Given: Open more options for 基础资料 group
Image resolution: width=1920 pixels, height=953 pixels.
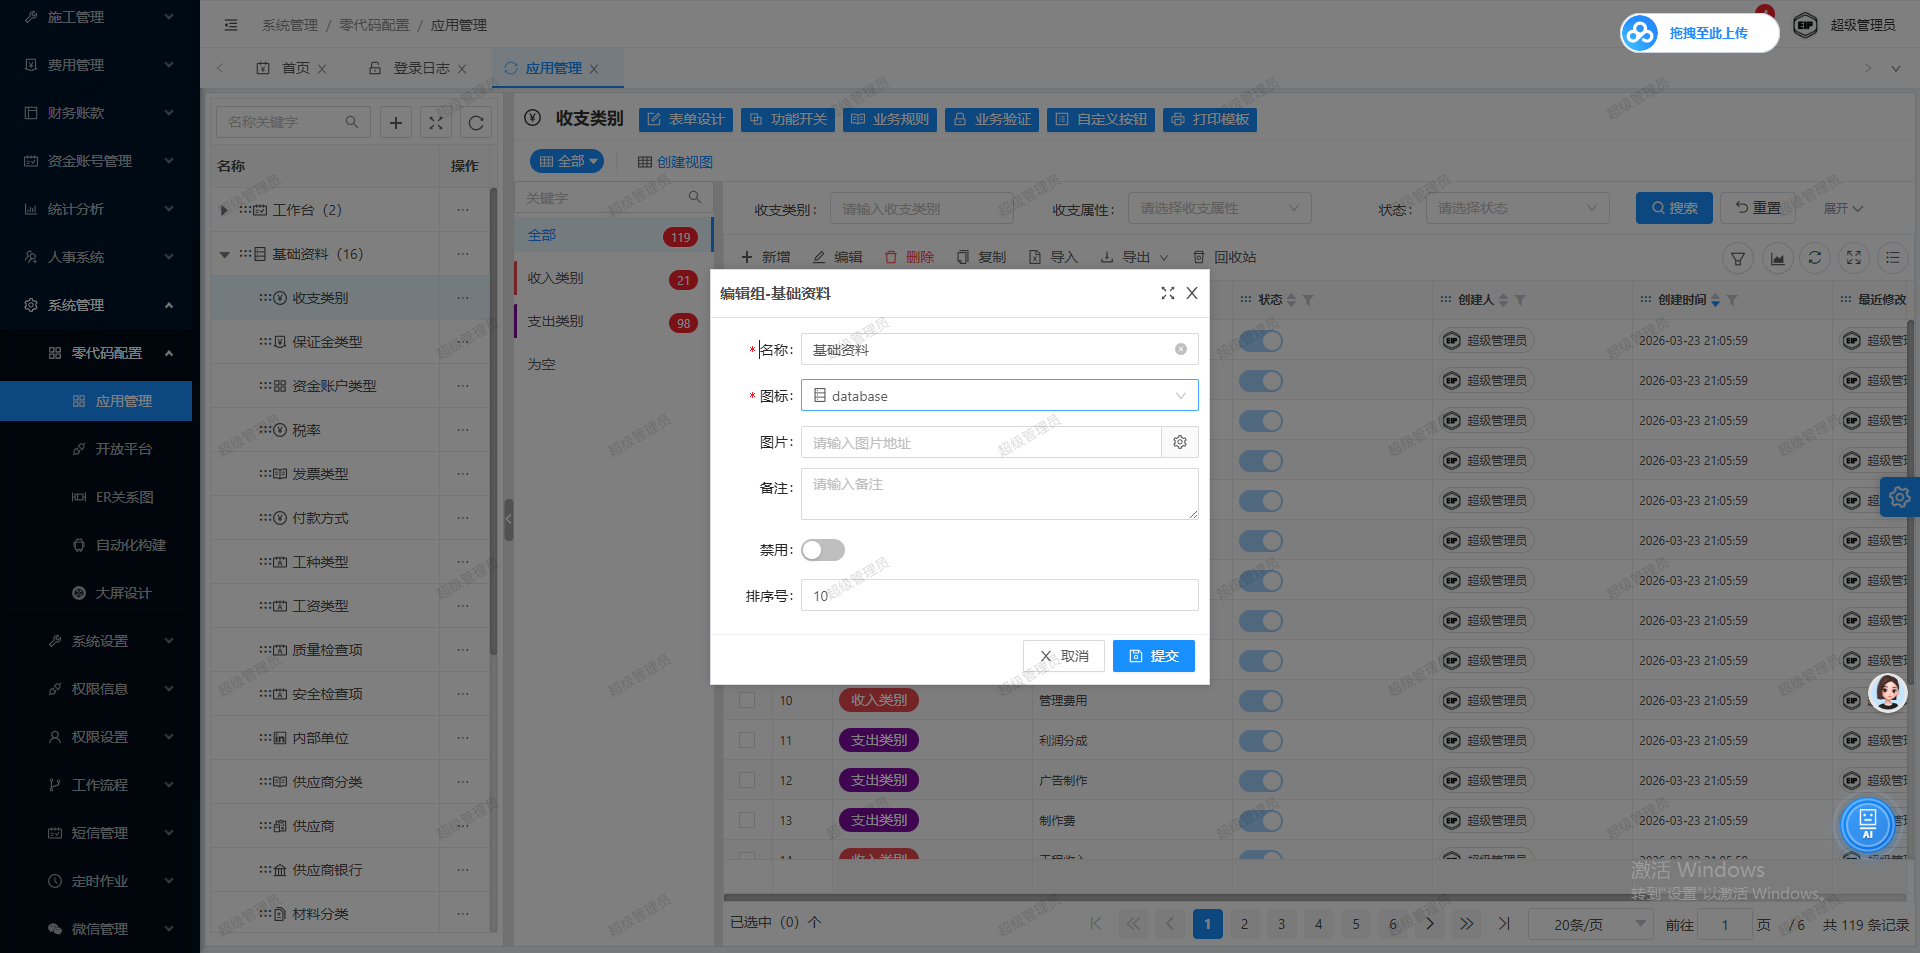Looking at the screenshot, I should pos(463,254).
